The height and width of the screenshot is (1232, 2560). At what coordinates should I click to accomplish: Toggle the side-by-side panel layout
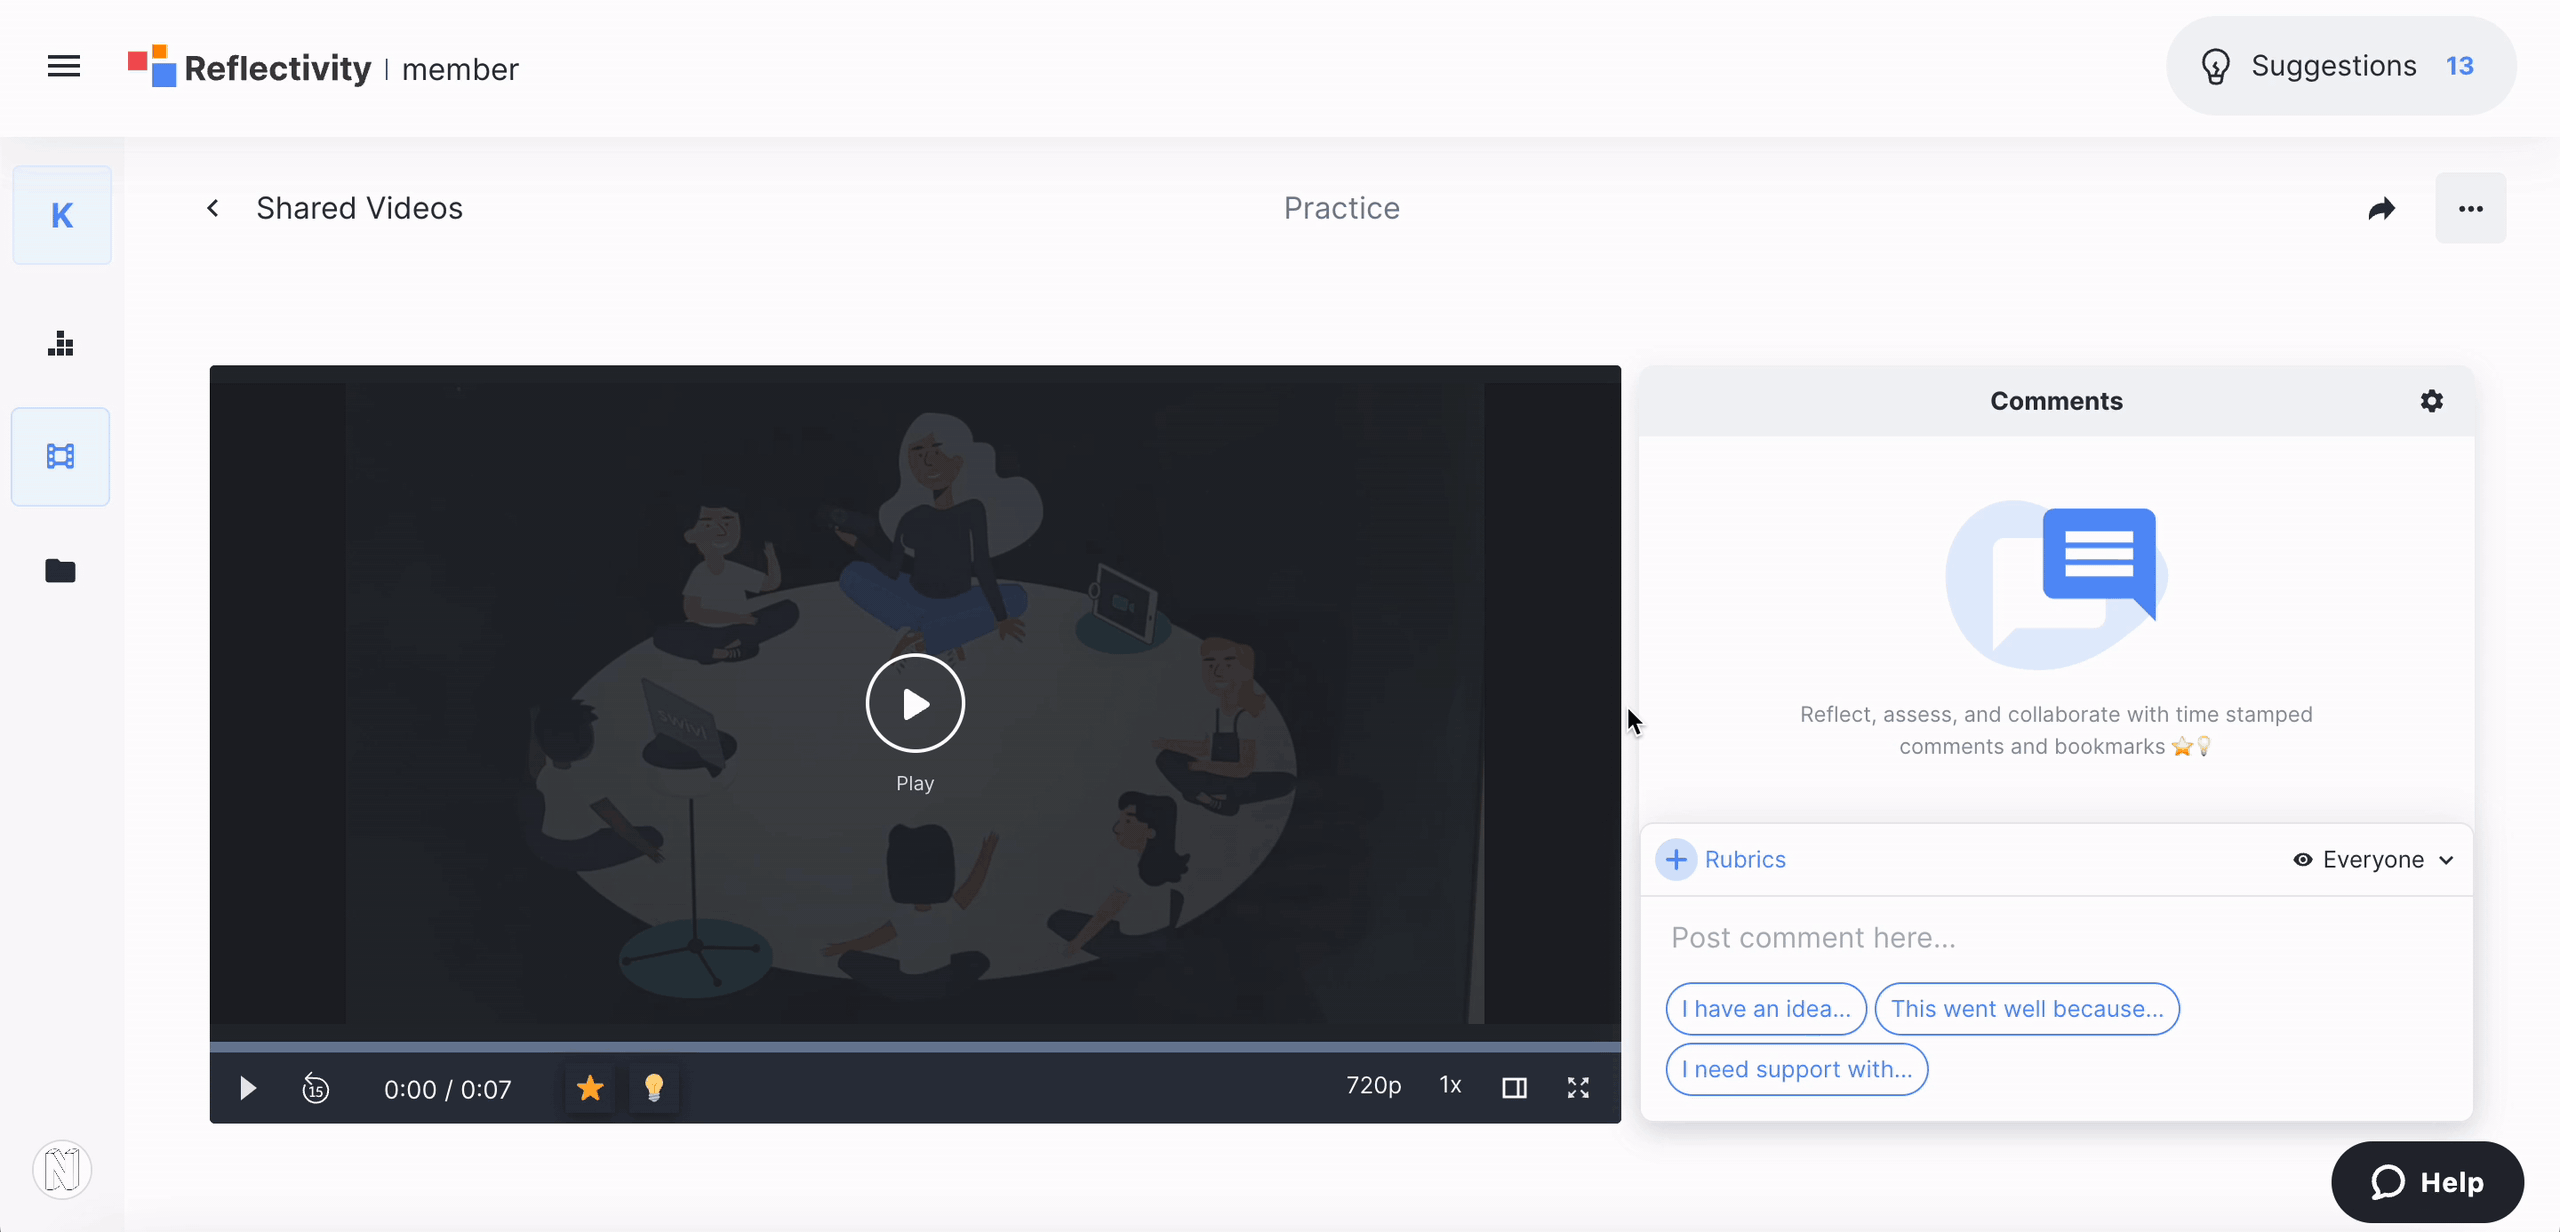point(1514,1088)
